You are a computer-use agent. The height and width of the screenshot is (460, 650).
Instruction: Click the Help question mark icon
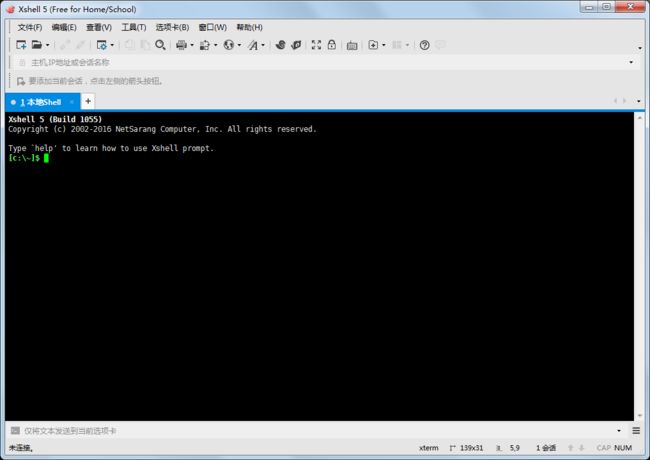click(x=424, y=45)
